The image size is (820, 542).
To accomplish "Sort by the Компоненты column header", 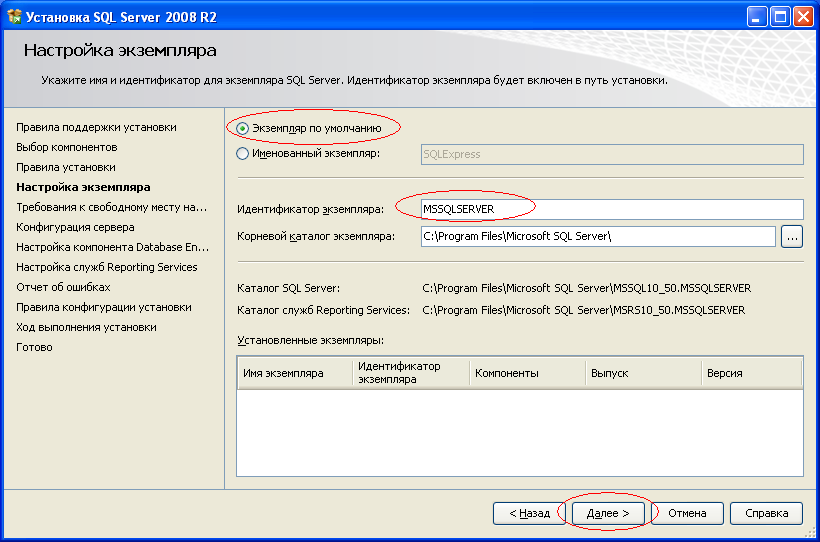I will point(528,373).
